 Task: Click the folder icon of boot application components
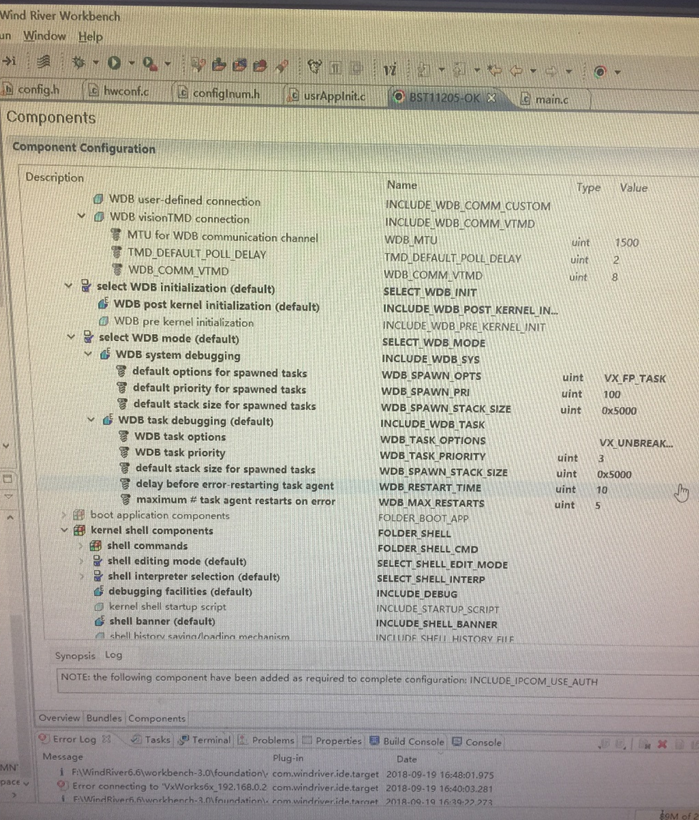(79, 515)
